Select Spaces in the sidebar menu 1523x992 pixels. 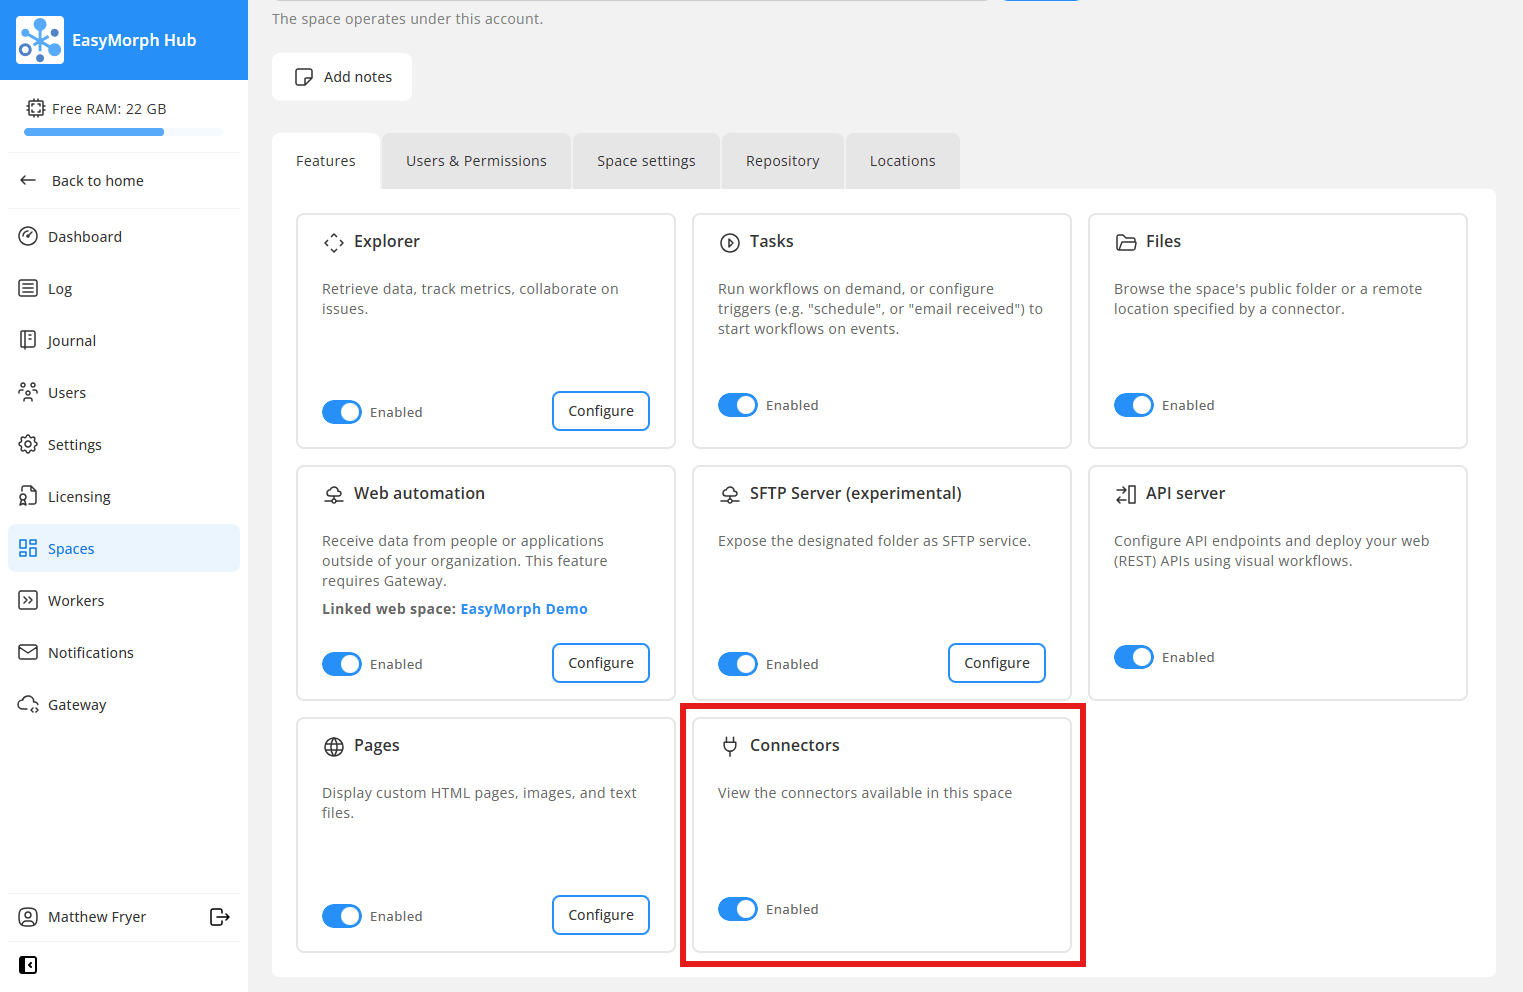[x=124, y=548]
